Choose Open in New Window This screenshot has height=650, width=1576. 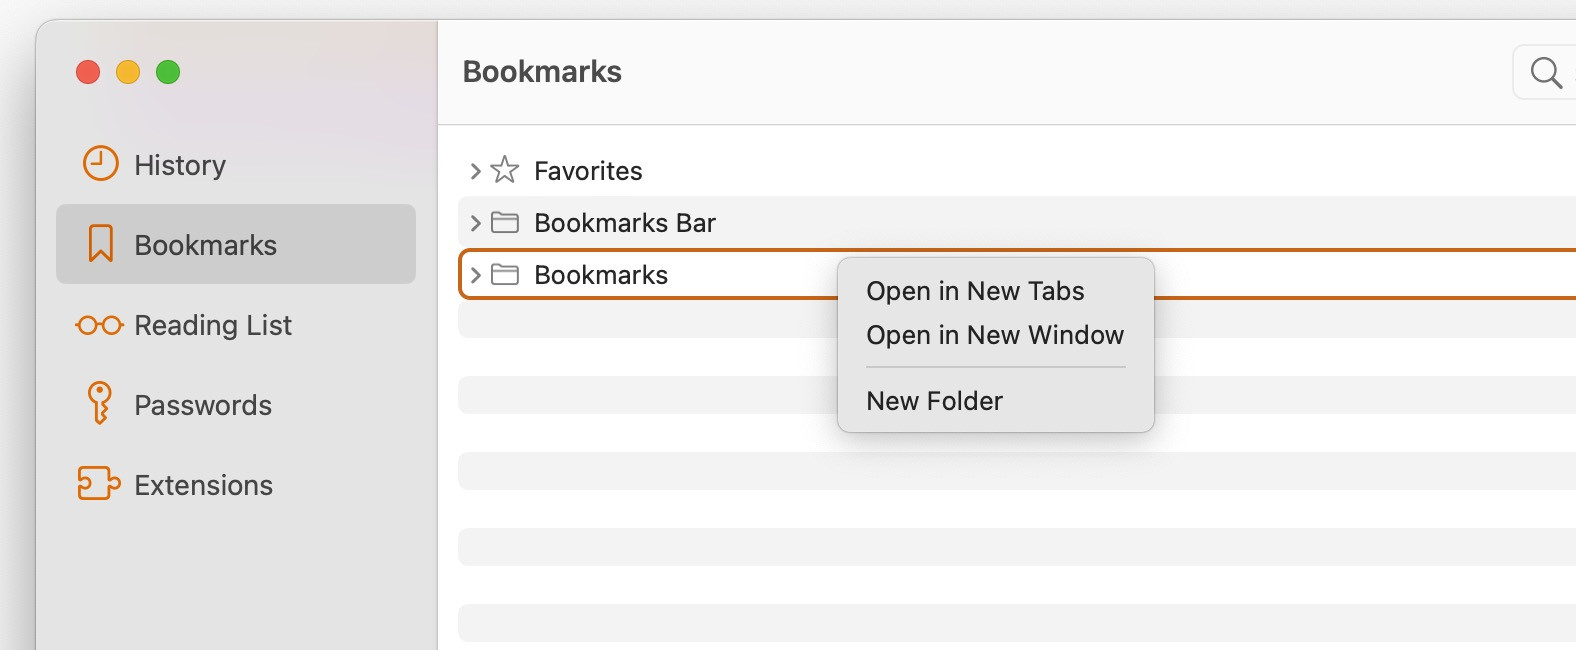coord(995,335)
